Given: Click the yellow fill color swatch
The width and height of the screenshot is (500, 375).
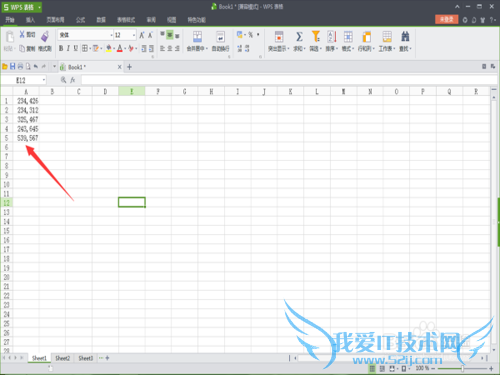Looking at the screenshot, I should (109, 49).
